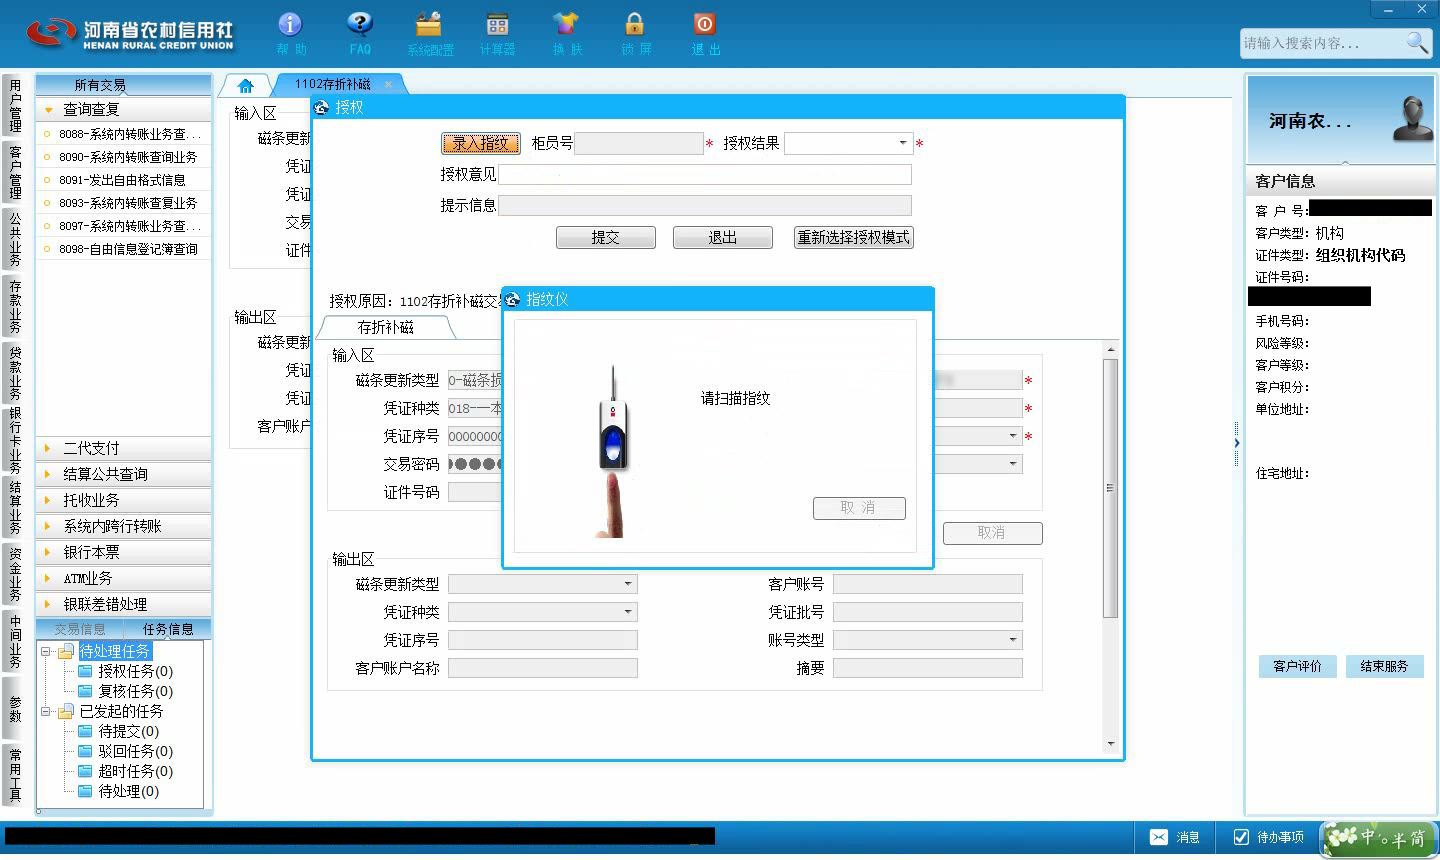This screenshot has width=1440, height=860.
Task: Select the 待提交(0) tree item
Action: [x=128, y=731]
